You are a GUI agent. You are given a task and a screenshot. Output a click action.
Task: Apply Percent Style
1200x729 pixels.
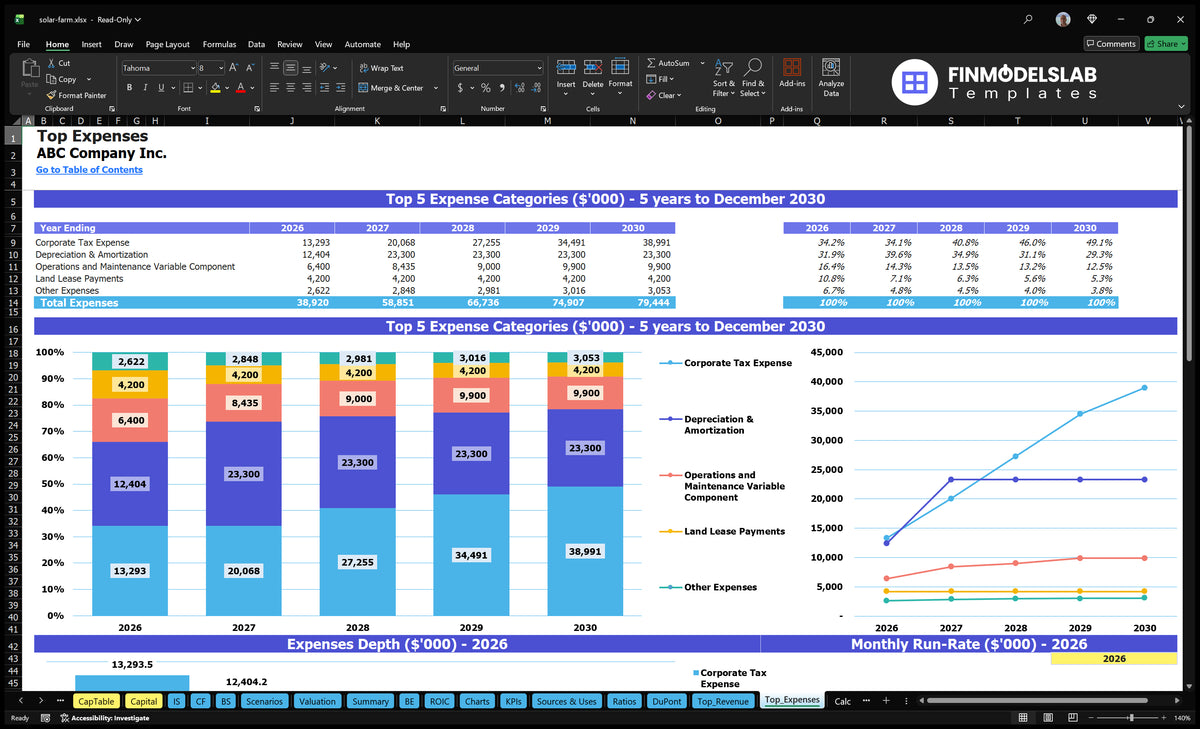485,88
